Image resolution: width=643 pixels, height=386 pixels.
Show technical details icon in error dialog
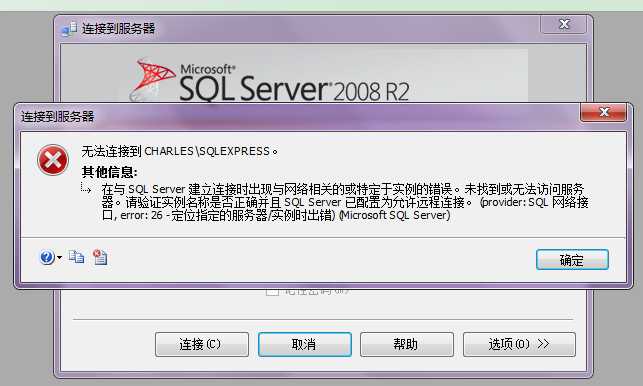pos(100,257)
